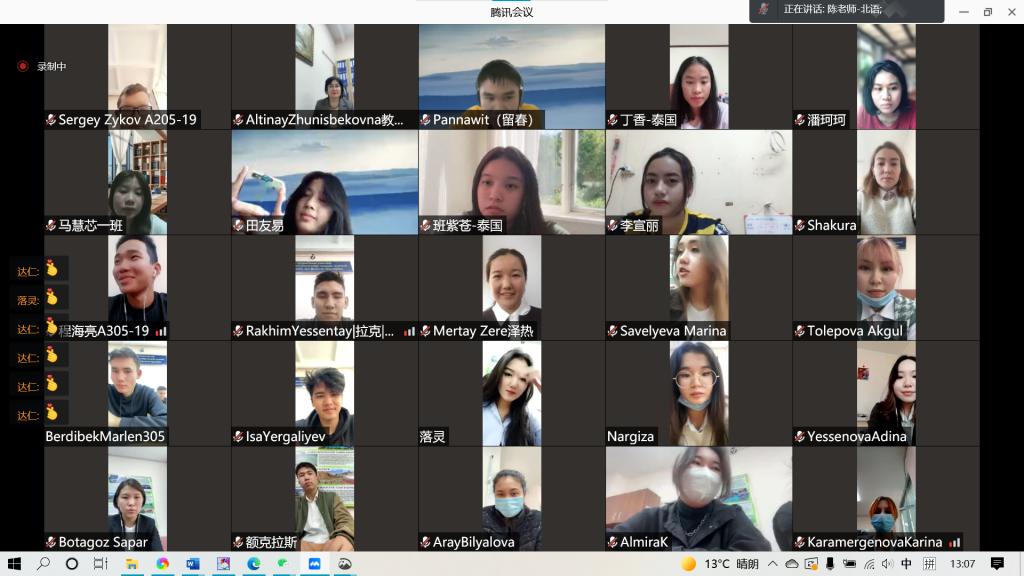Image resolution: width=1024 pixels, height=576 pixels.
Task: Open the Windows Start menu
Action: 15,564
